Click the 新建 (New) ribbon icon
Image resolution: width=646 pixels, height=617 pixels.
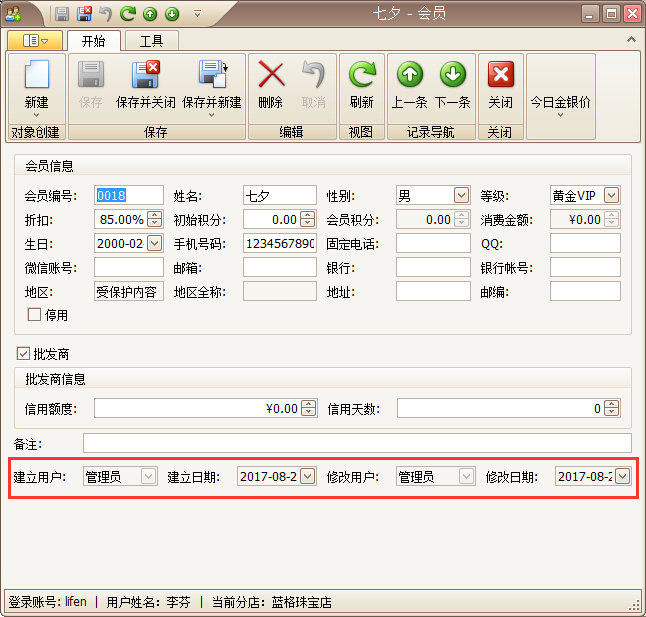coord(36,77)
